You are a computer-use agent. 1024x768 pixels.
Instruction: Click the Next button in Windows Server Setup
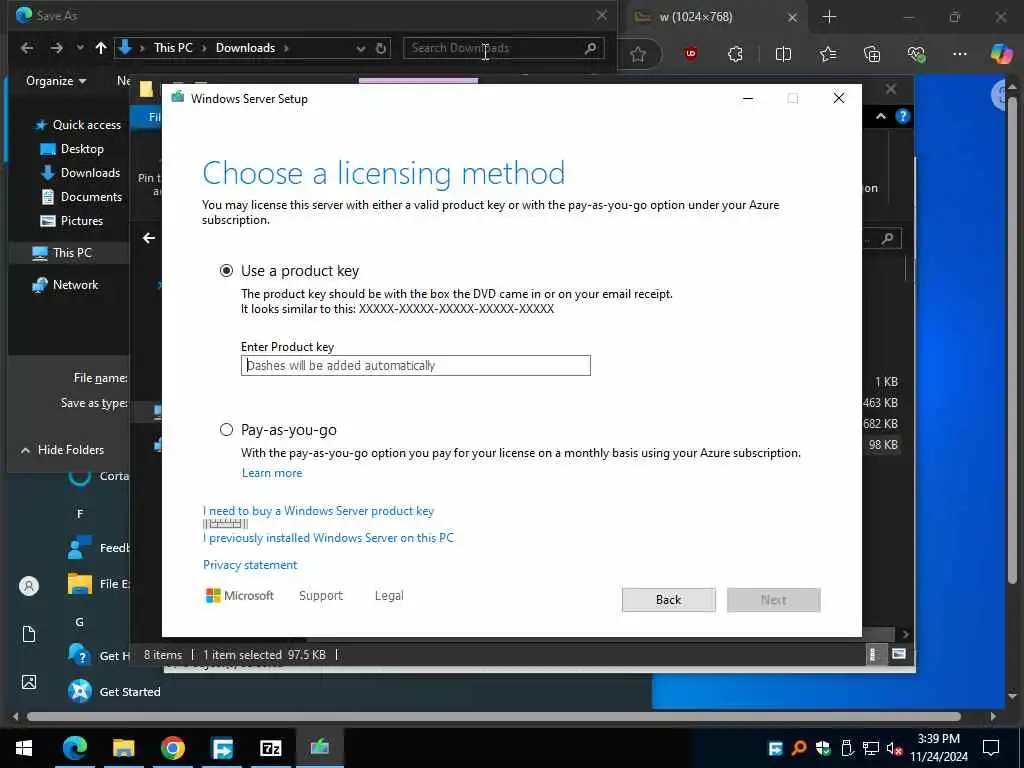click(773, 600)
